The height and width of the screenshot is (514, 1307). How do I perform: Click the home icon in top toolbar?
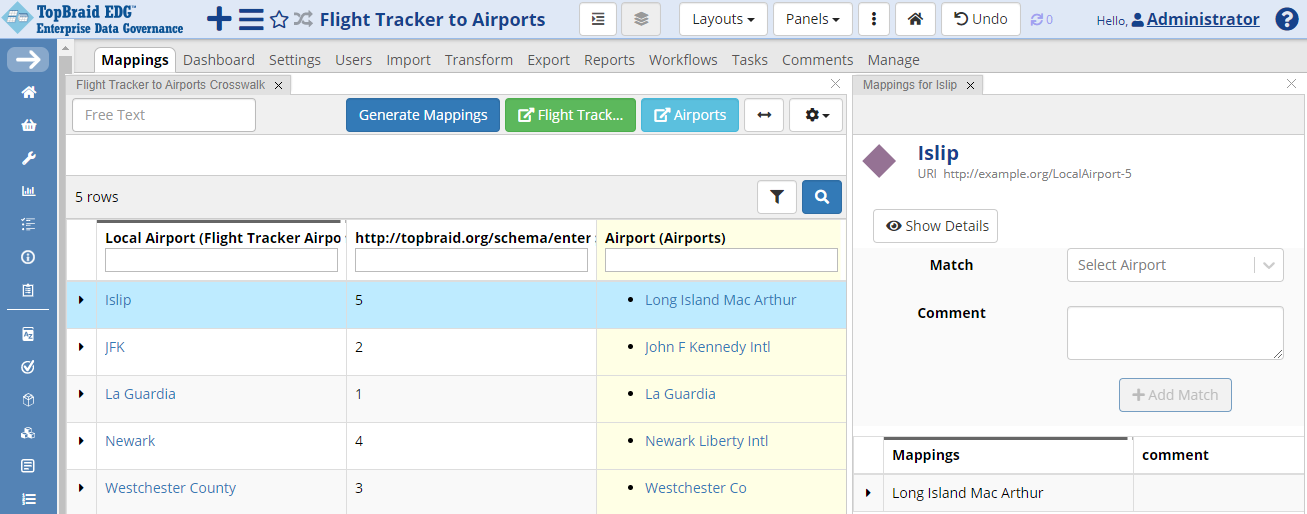click(914, 19)
